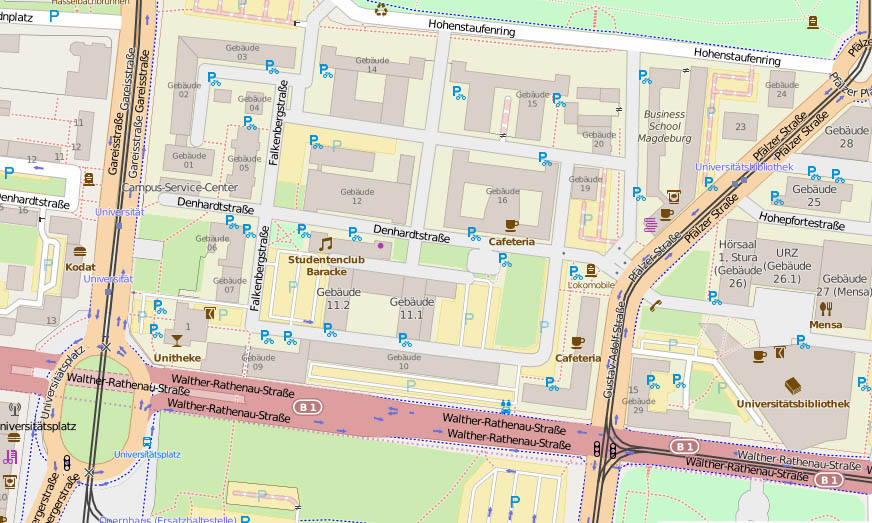Select the Gebäude 19 label

(x=585, y=184)
